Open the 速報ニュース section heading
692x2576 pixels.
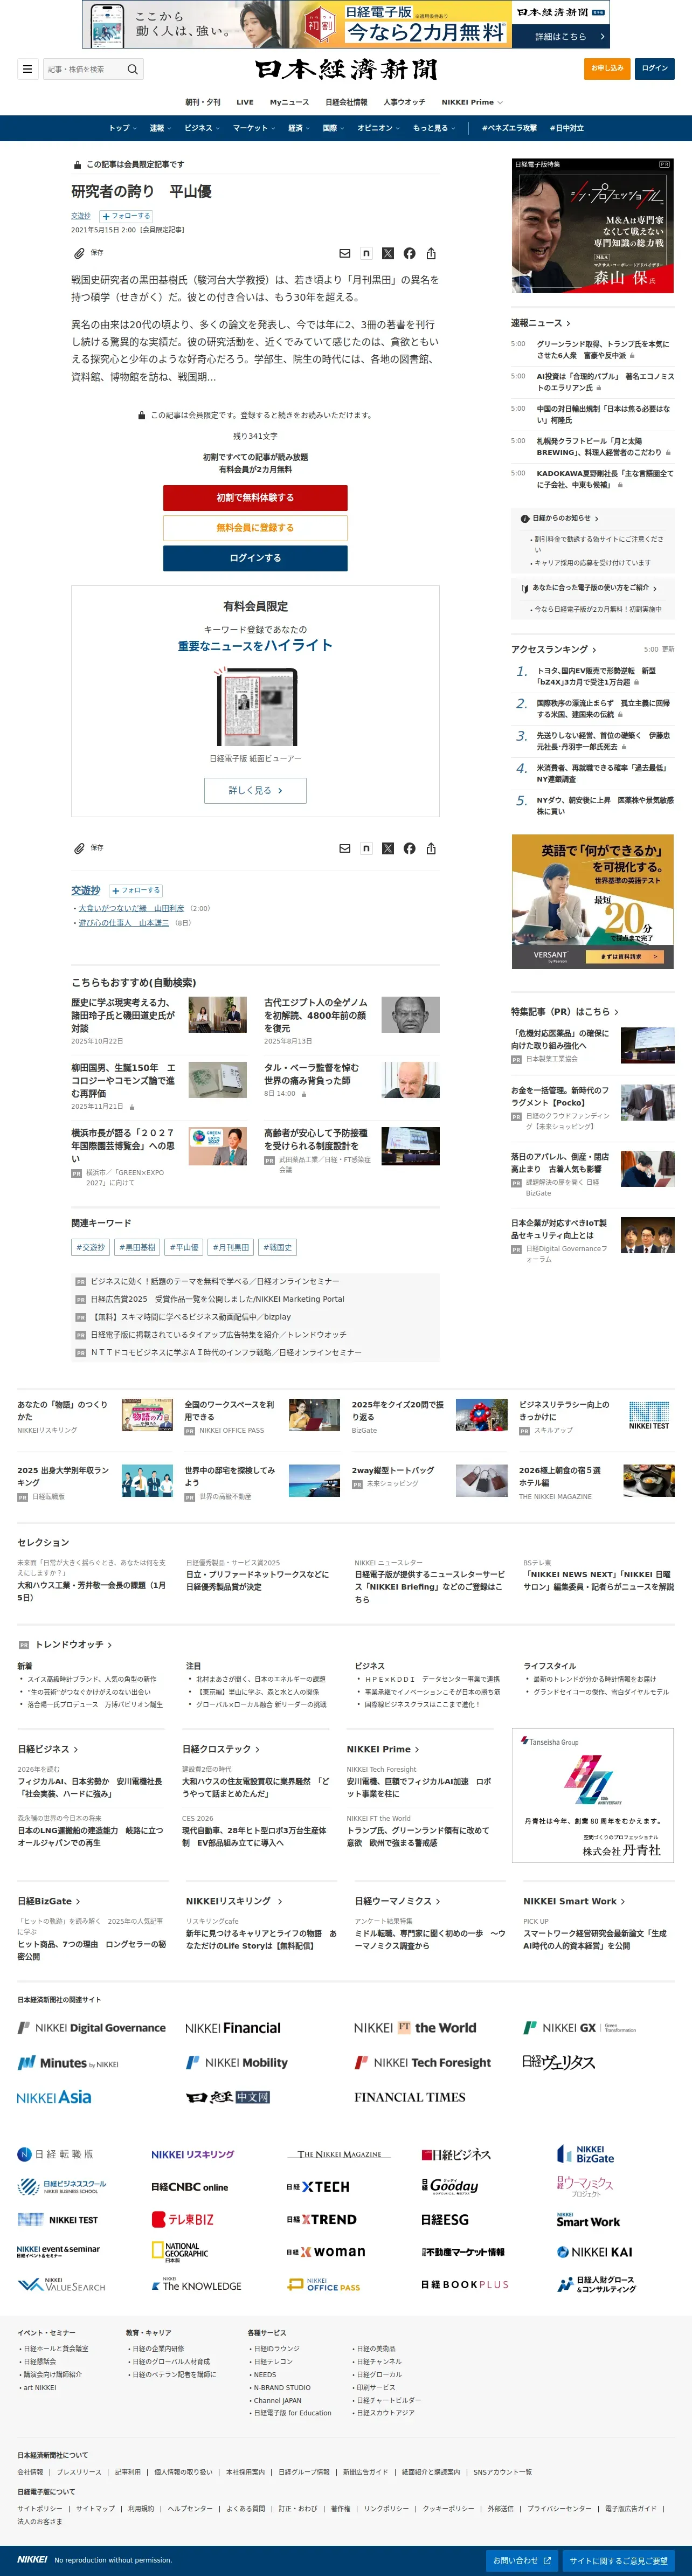540,323
